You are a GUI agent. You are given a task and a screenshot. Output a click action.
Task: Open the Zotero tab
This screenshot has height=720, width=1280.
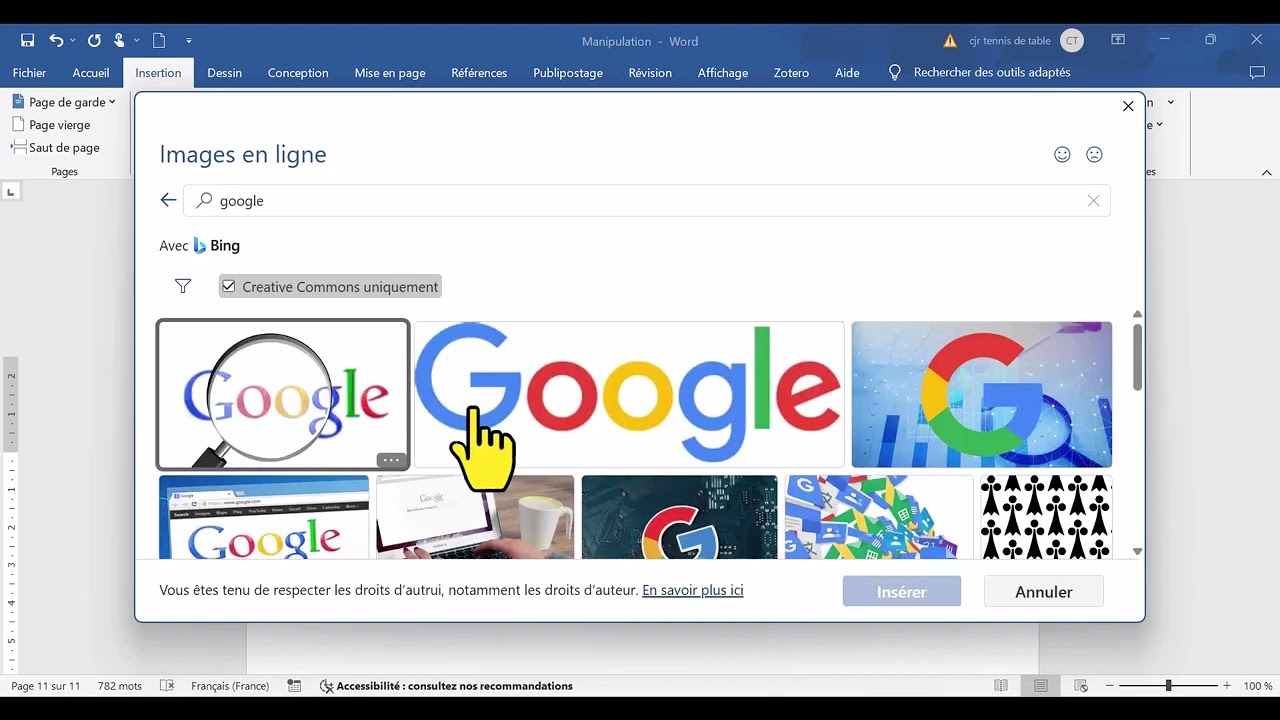[x=791, y=73]
